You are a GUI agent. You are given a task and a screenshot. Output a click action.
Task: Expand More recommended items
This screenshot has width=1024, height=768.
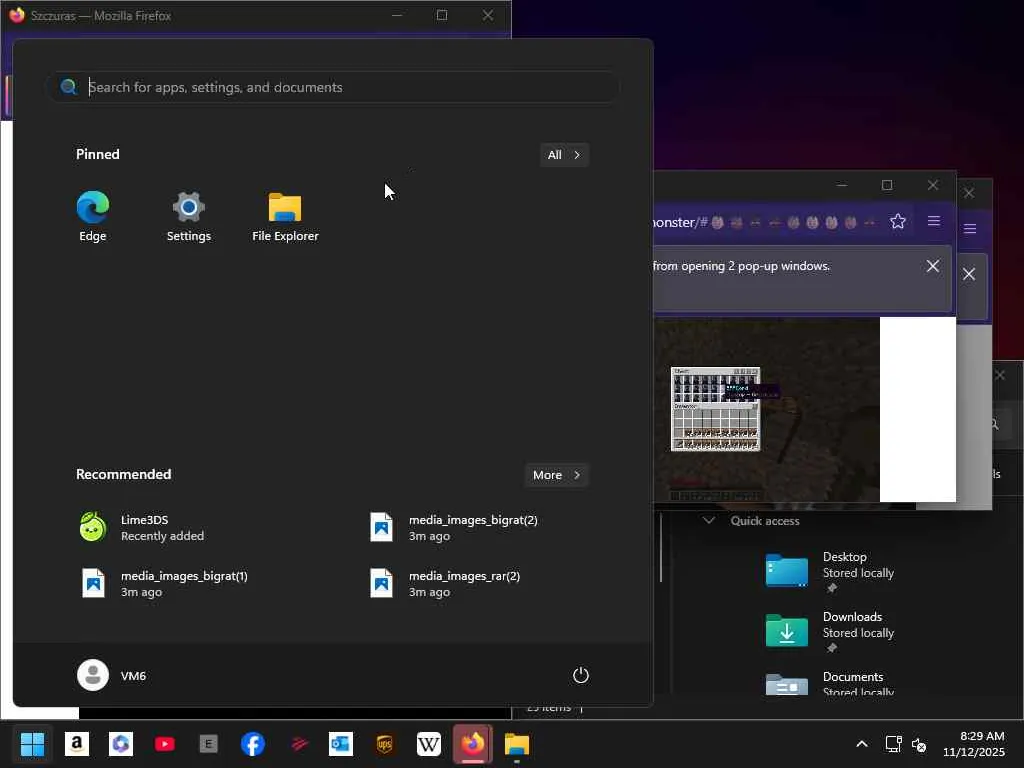(x=556, y=475)
